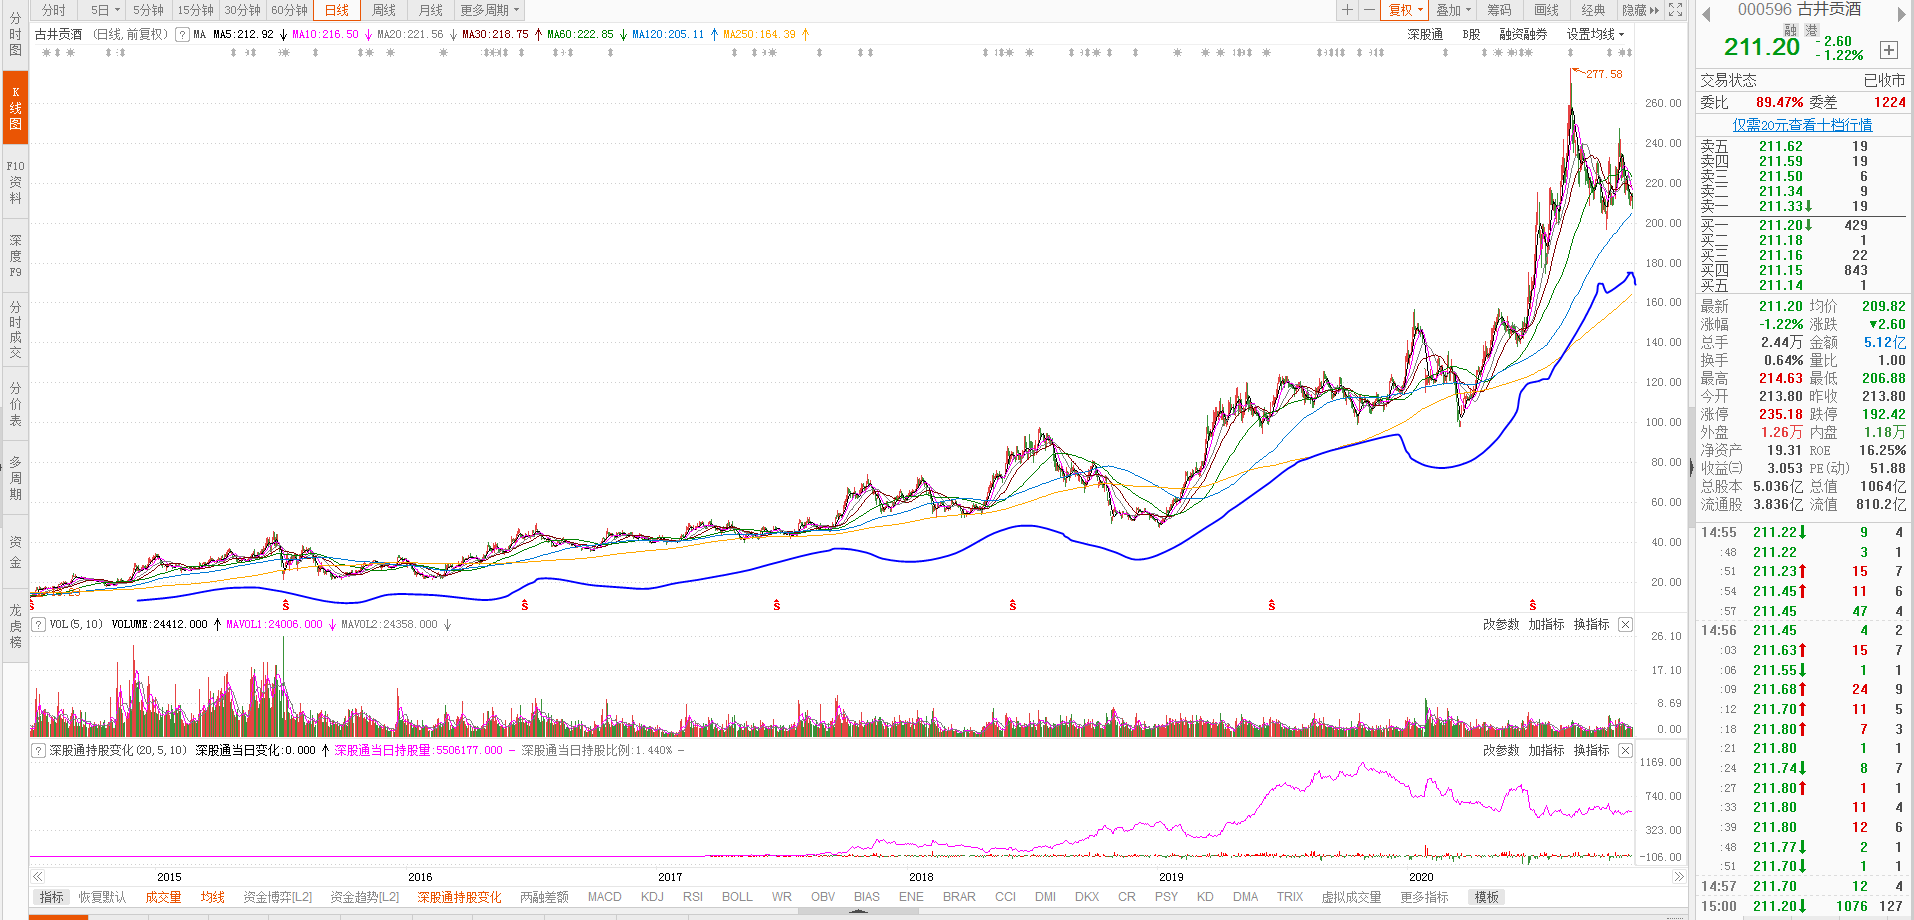The image size is (1914, 920).
Task: Go to next stock with right arrow
Action: (x=1902, y=13)
